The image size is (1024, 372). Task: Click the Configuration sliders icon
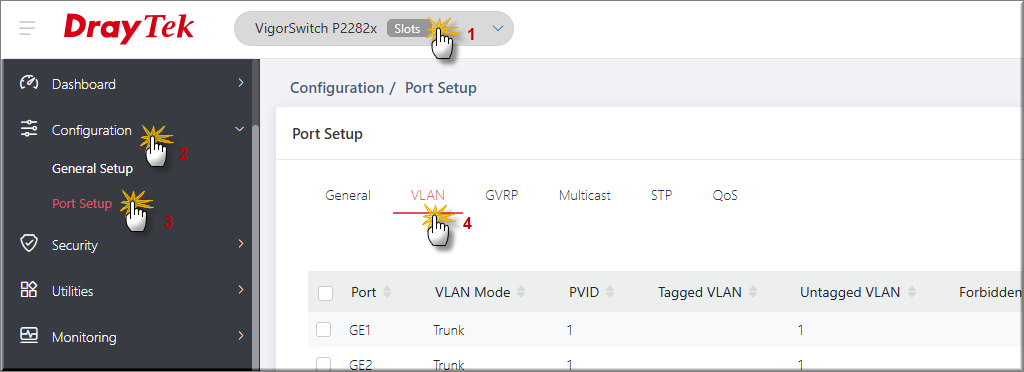(x=29, y=129)
